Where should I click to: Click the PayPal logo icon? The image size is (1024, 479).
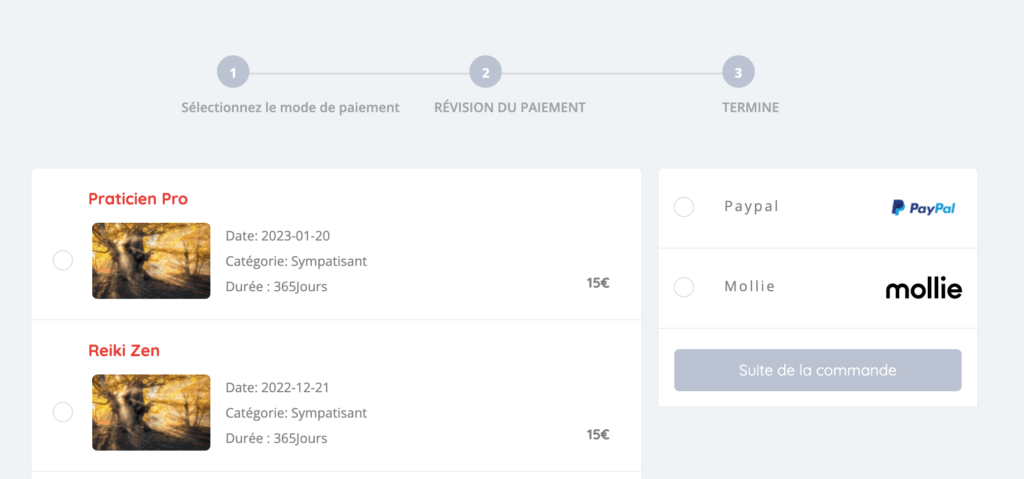pos(923,208)
